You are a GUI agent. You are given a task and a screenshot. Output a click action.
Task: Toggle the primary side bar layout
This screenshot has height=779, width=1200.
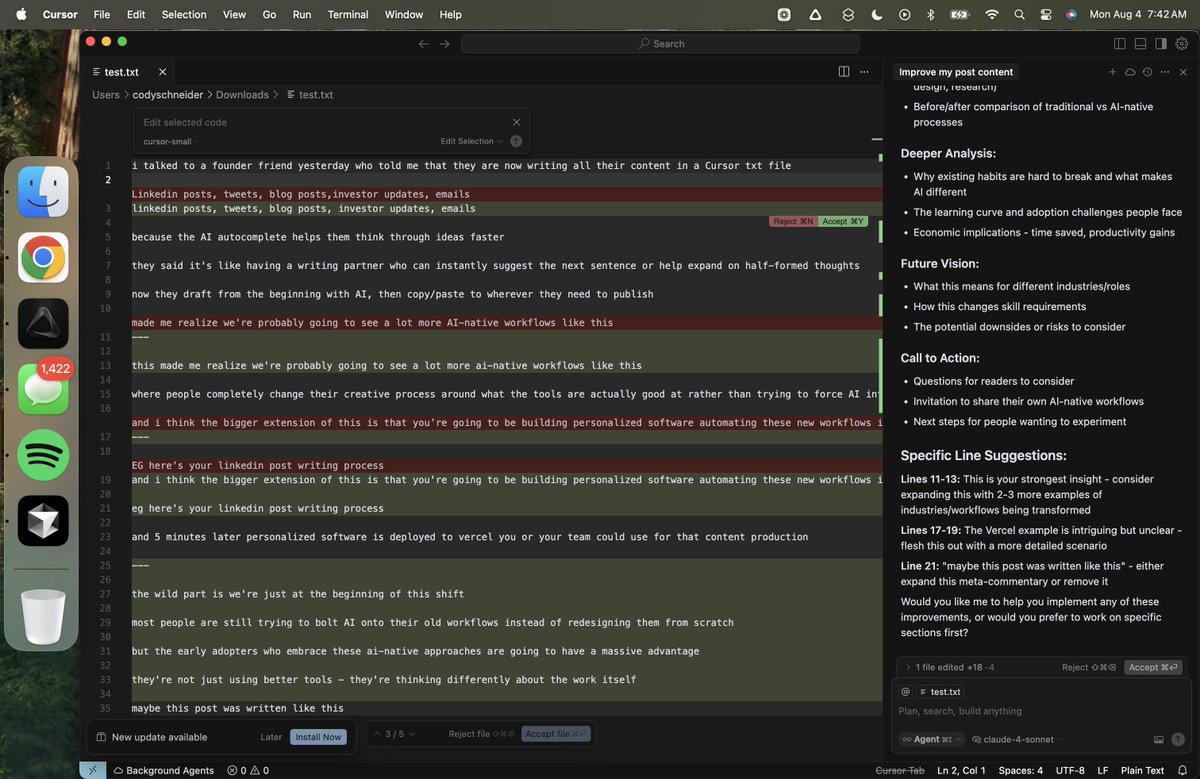coord(1120,44)
